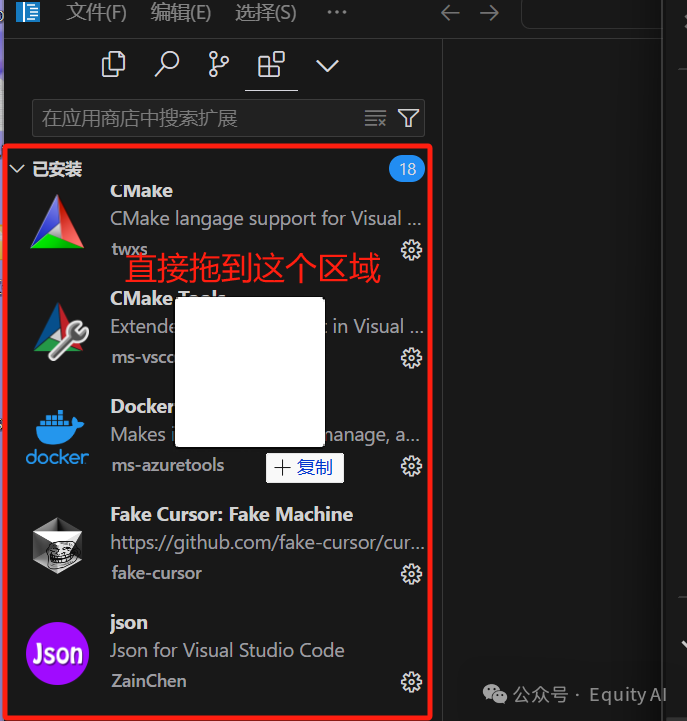Click the manage gear for CMake
The height and width of the screenshot is (721, 687).
pos(411,250)
